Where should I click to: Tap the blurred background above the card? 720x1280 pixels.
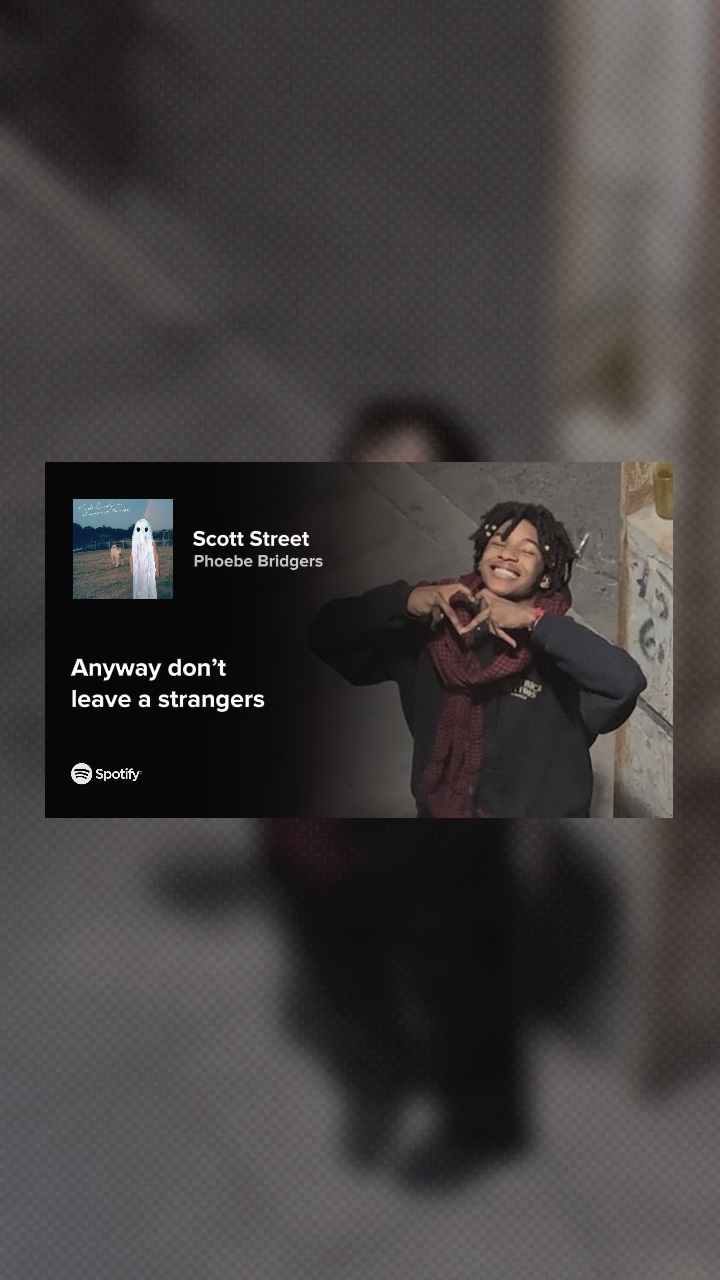(360, 230)
